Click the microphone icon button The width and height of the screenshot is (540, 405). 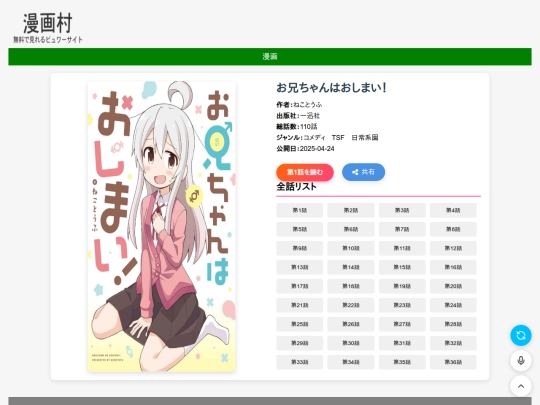pyautogui.click(x=520, y=360)
